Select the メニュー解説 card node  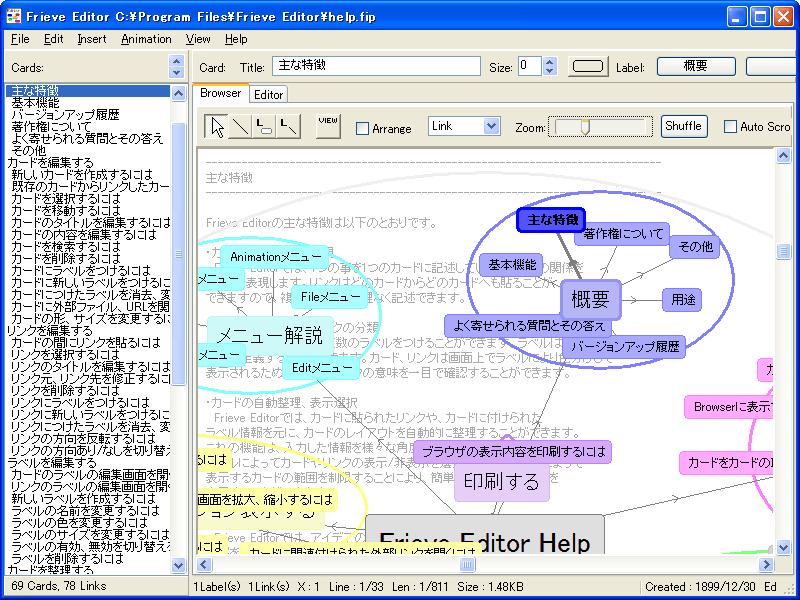(270, 336)
